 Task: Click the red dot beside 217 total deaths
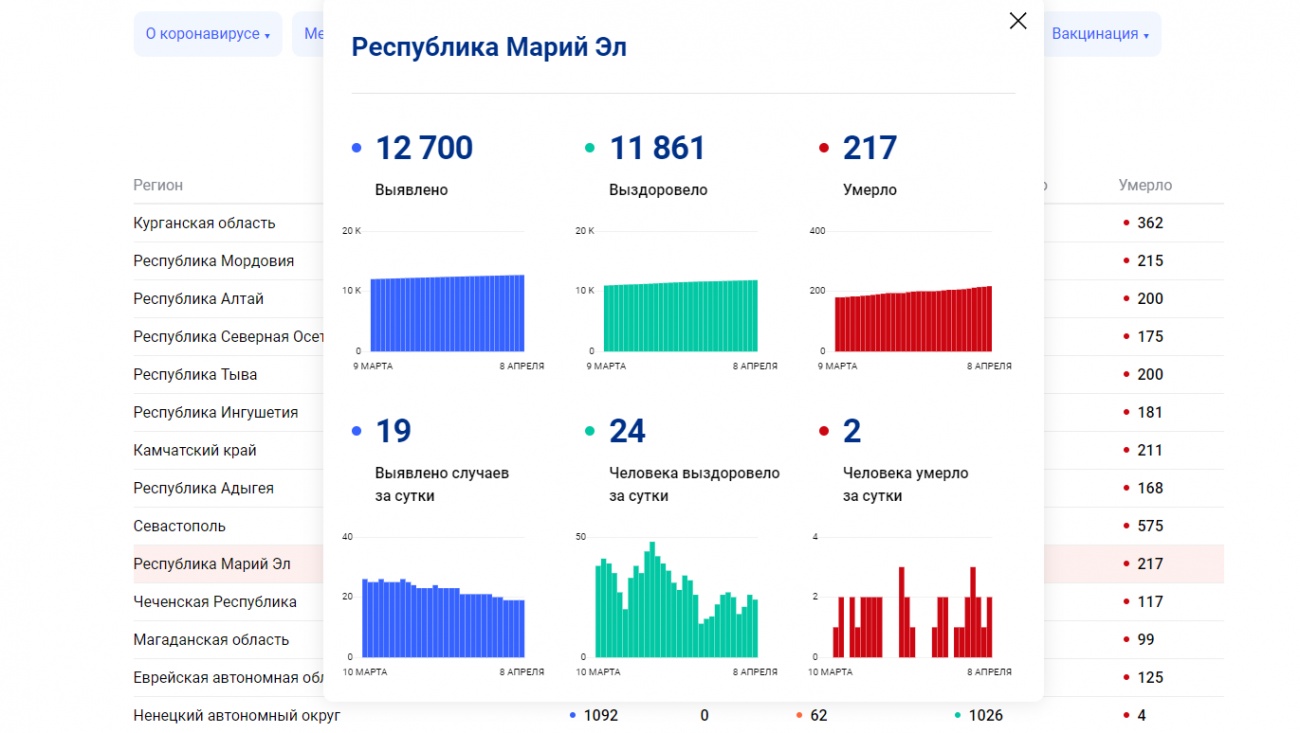point(824,149)
